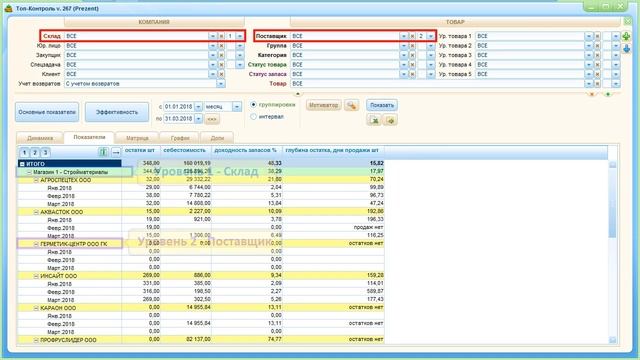
Task: Click the green icon at top-right of ТОВАР panel
Action: coord(628,22)
